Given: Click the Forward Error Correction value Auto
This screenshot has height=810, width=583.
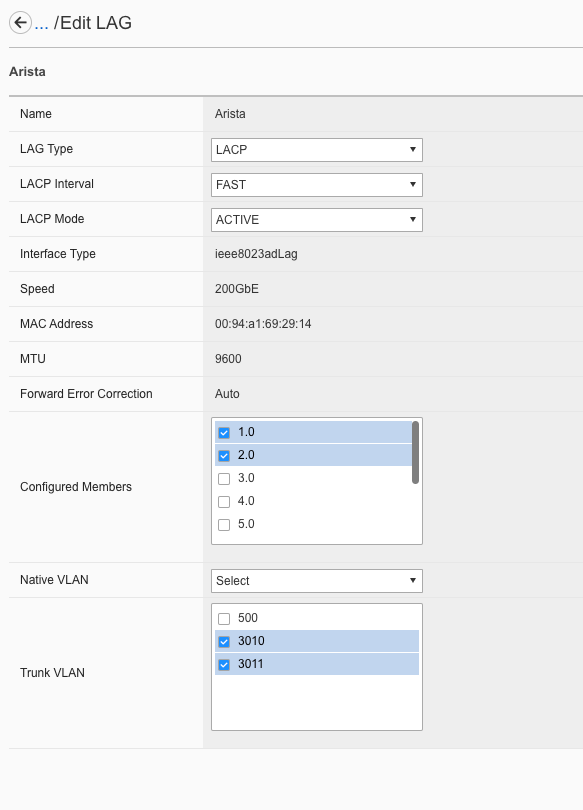Looking at the screenshot, I should coord(227,394).
